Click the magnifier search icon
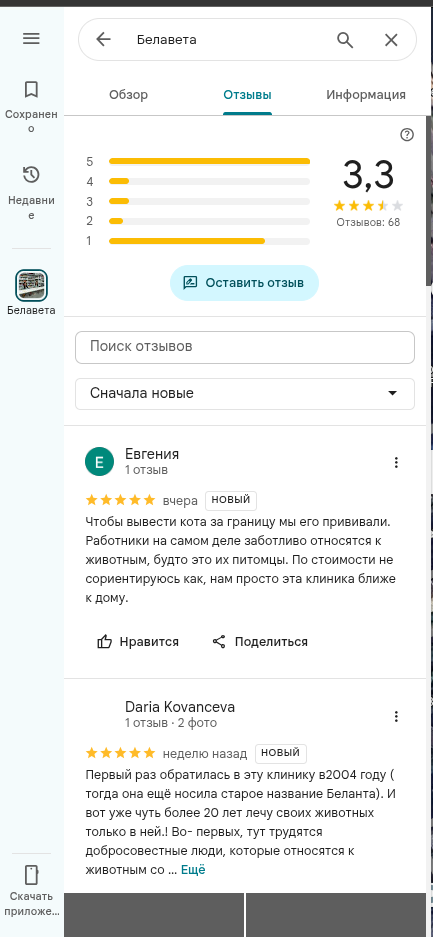 click(x=345, y=39)
